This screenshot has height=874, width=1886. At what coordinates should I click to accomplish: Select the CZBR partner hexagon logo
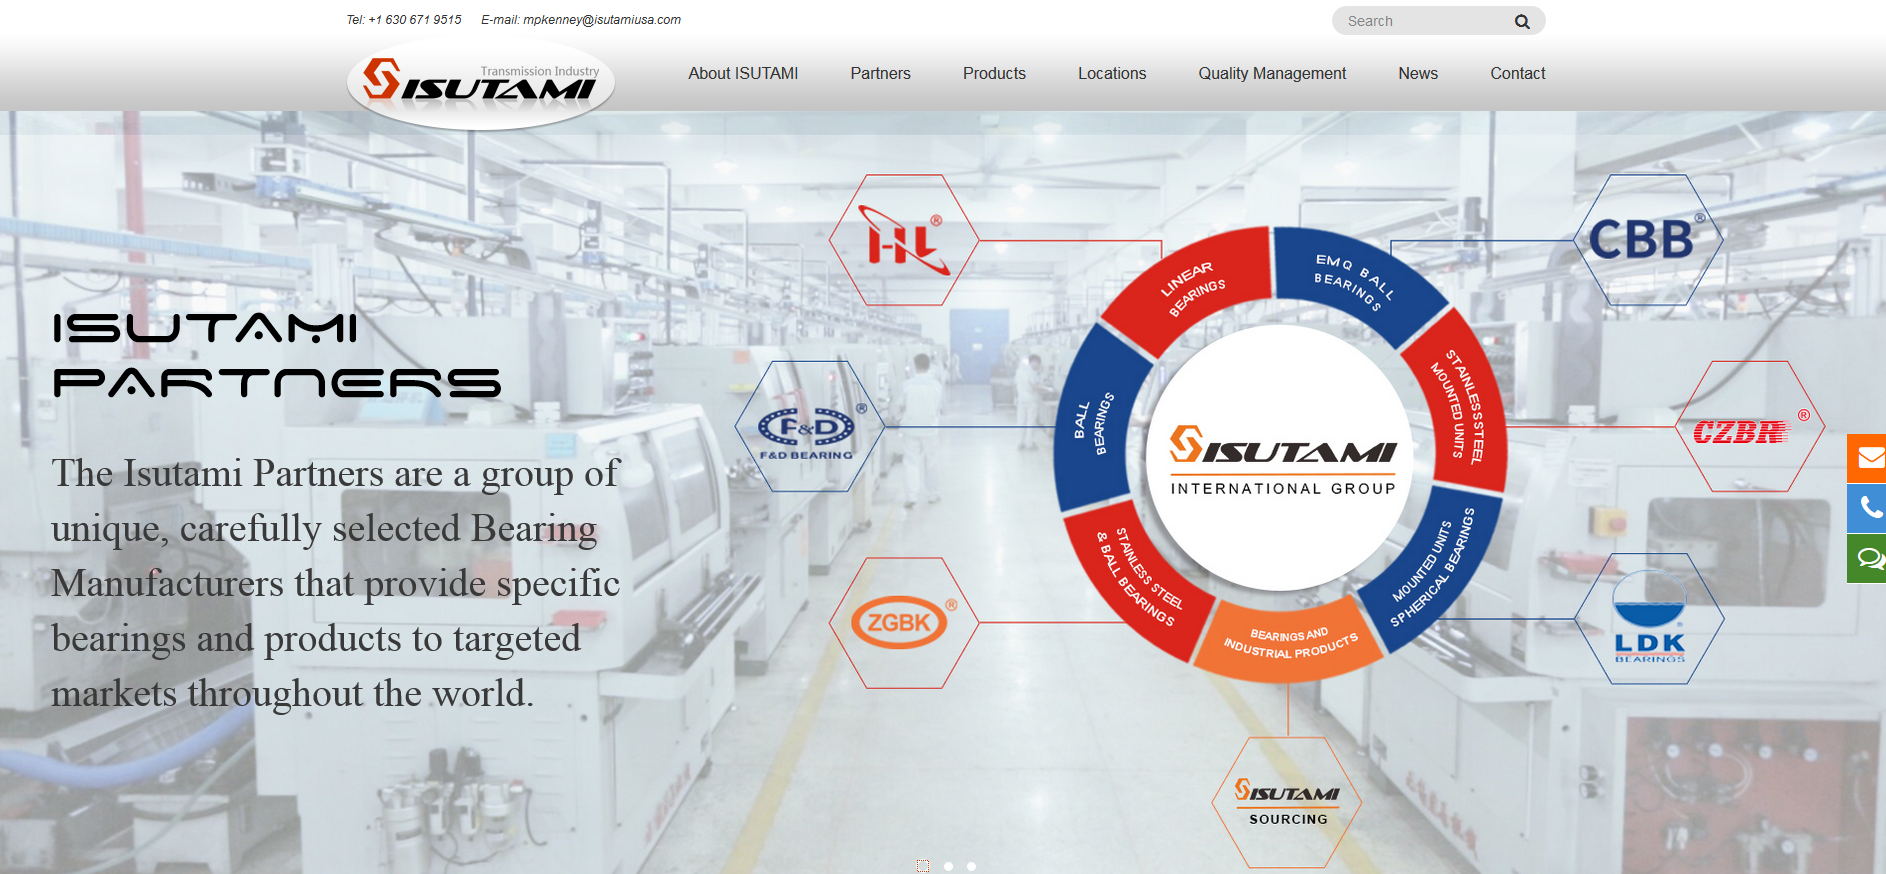click(1749, 427)
